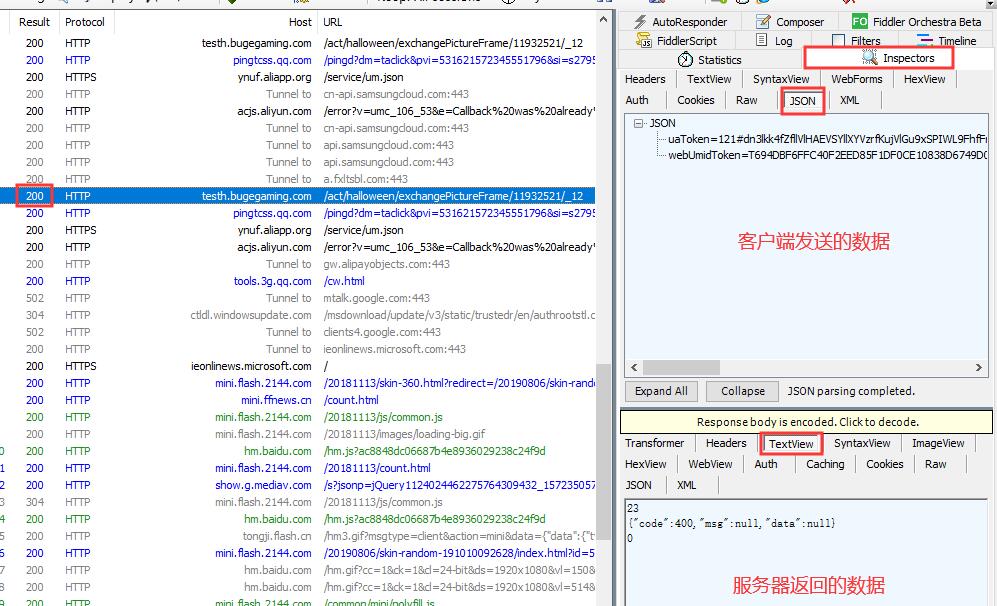Sort sessions by Protocol column header

pyautogui.click(x=85, y=22)
